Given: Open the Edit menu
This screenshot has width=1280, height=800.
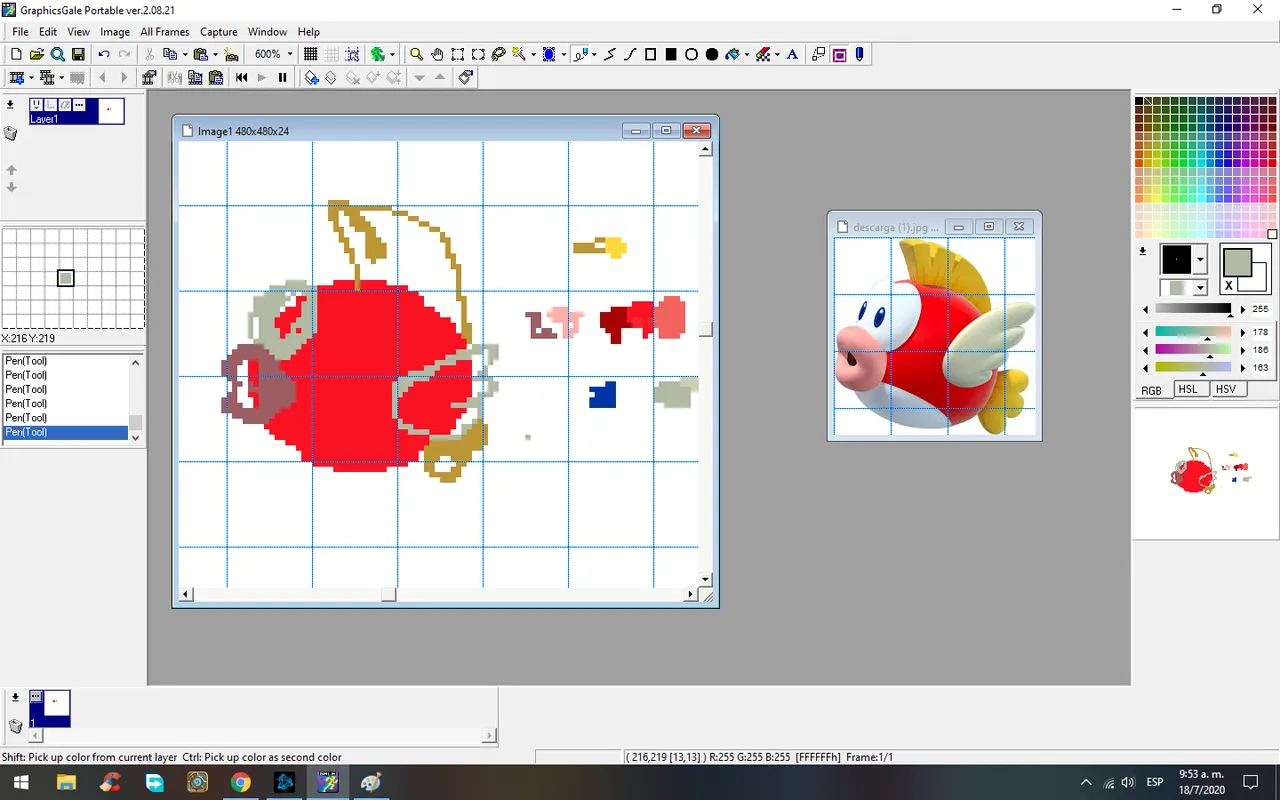Looking at the screenshot, I should tap(48, 32).
